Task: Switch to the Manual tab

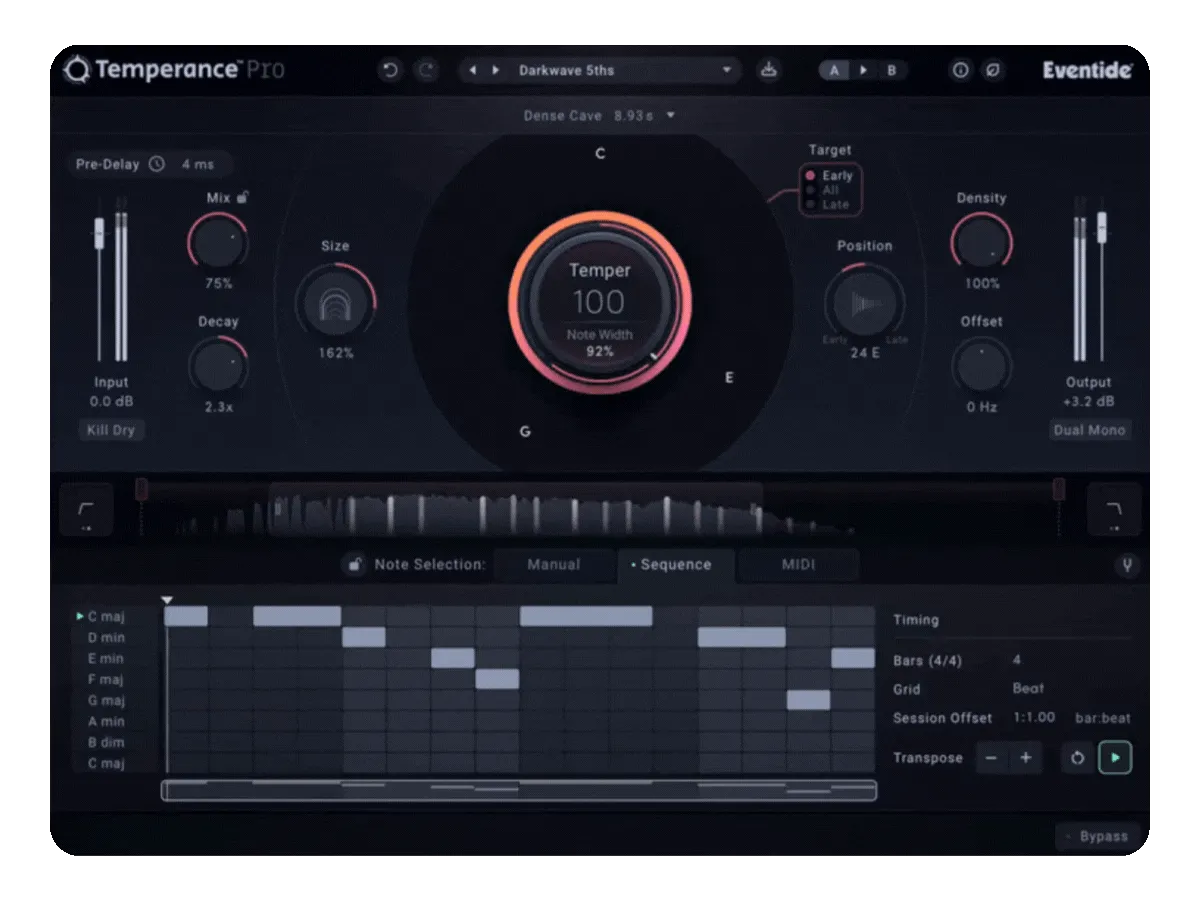Action: point(554,565)
